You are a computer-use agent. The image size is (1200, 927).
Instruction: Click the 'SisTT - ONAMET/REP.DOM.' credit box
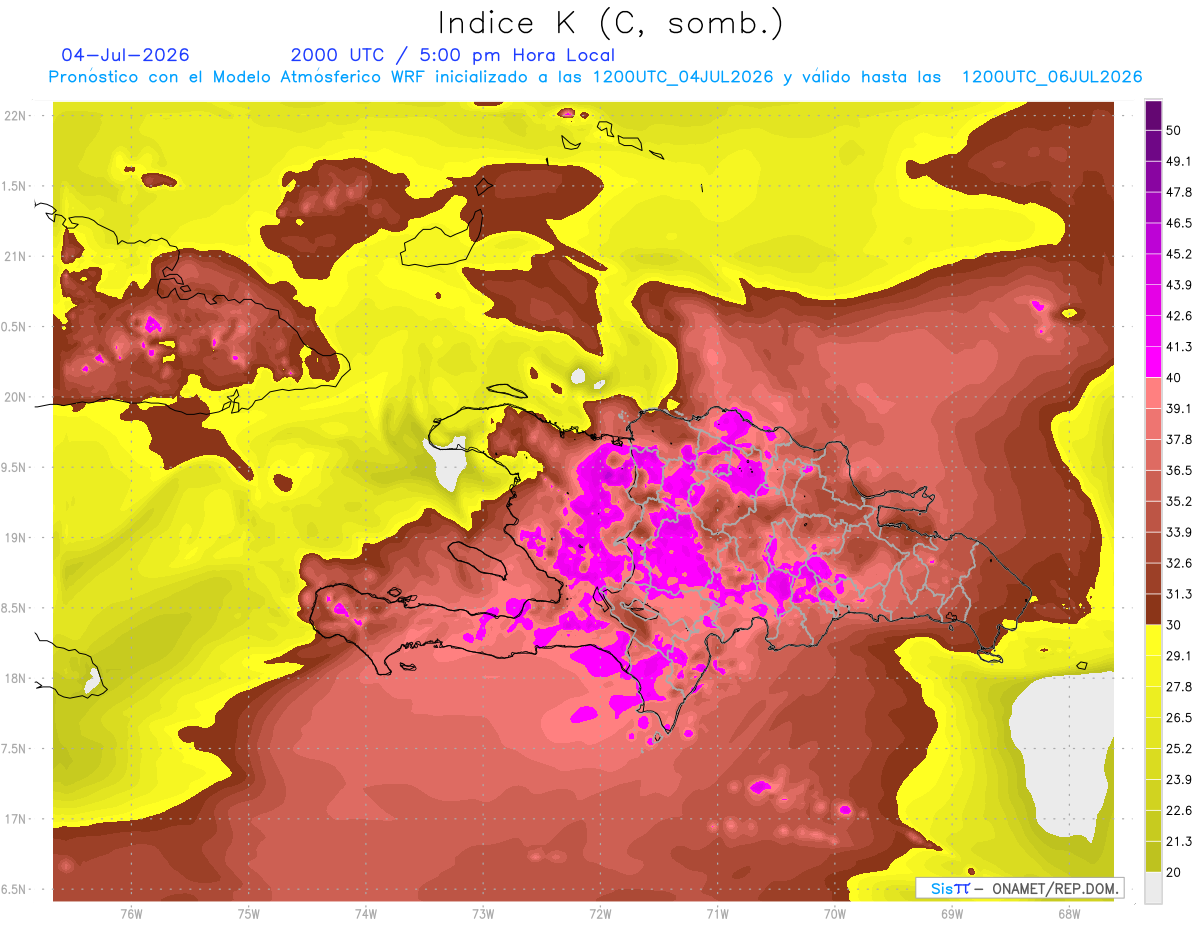click(x=1020, y=888)
